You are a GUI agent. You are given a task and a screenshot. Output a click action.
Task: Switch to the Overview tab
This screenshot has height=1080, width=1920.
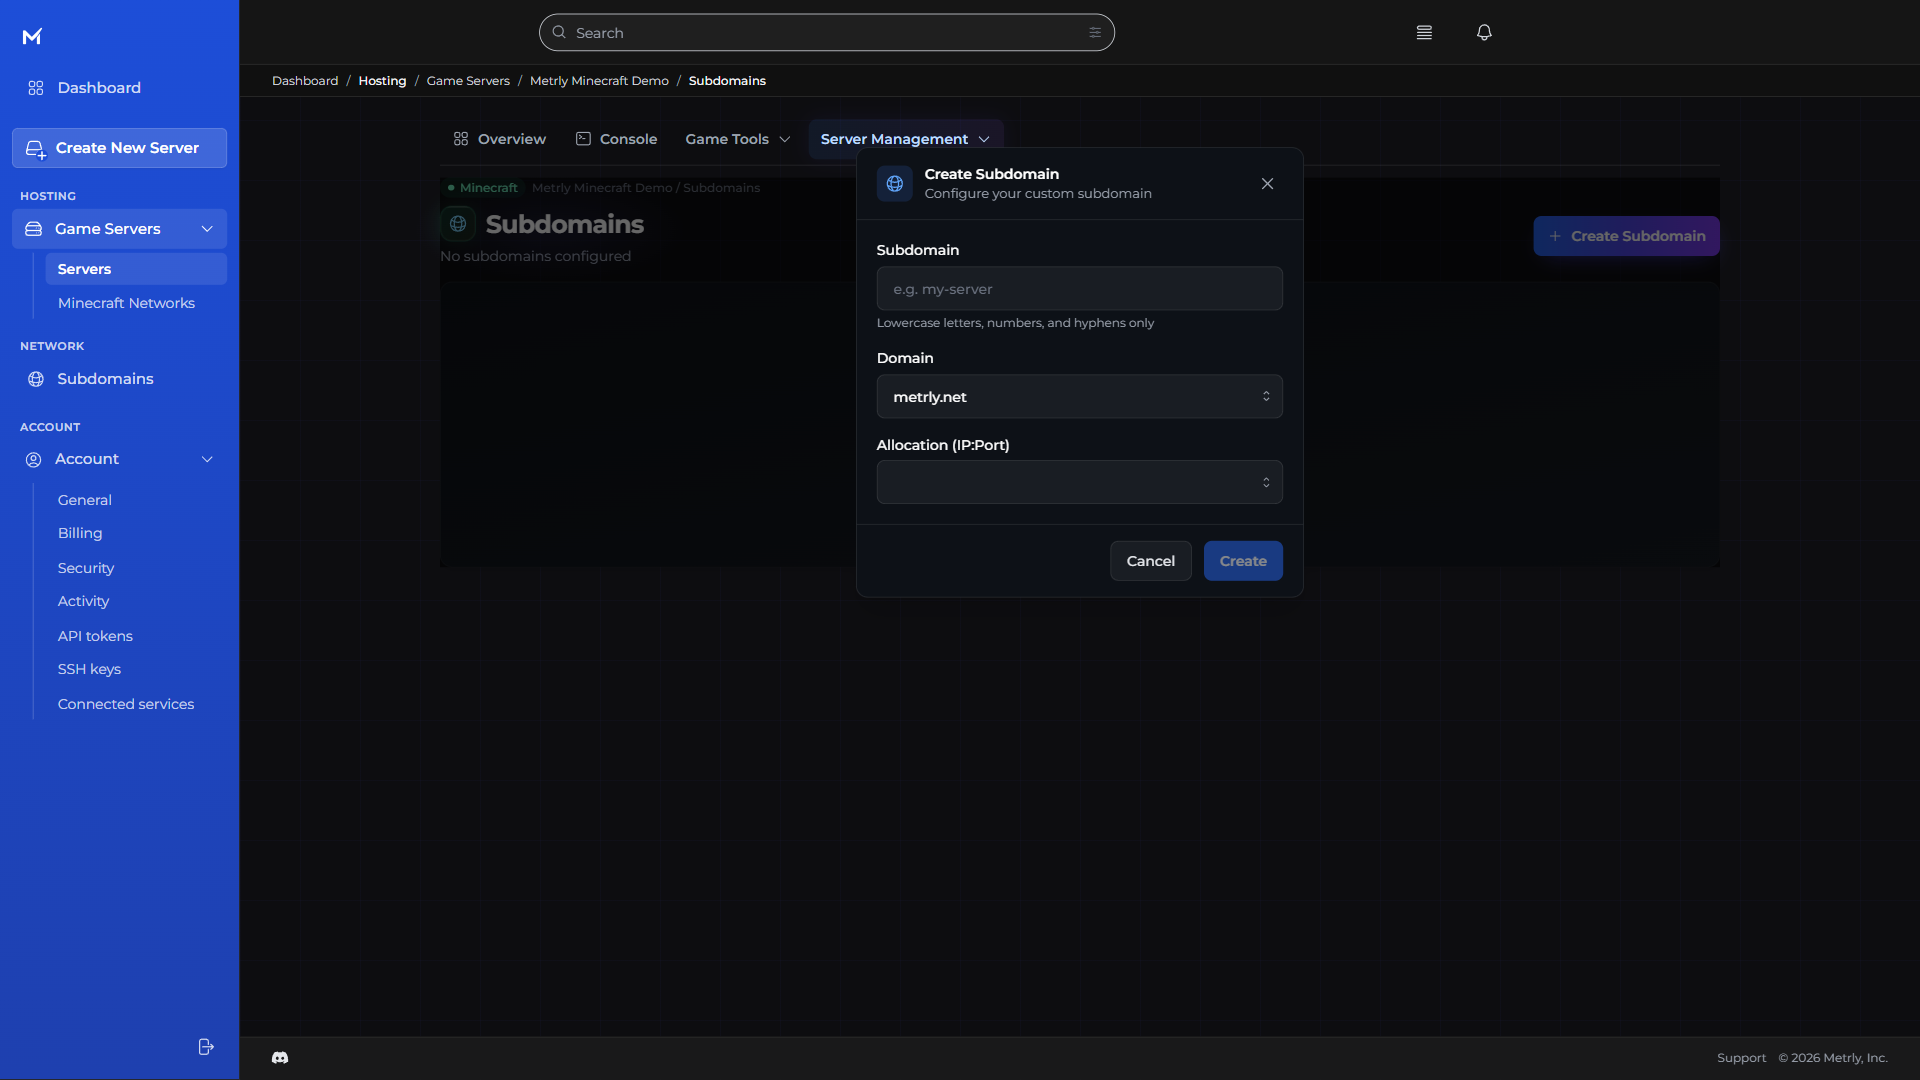499,139
